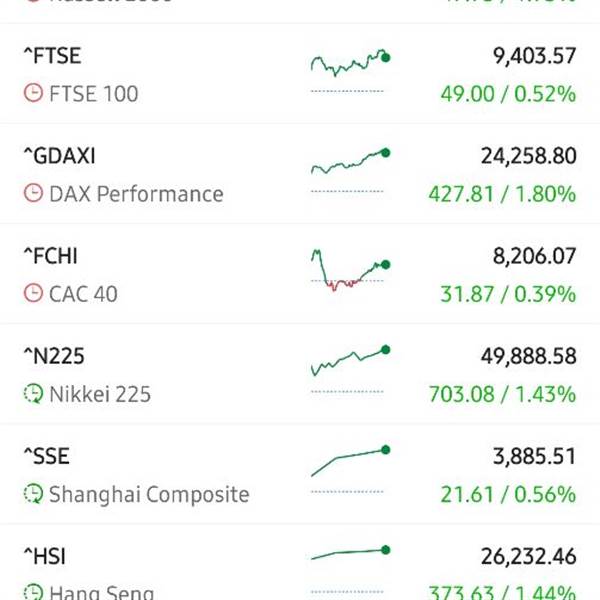Tap the ^HSI mini trend chart
The width and height of the screenshot is (600, 600).
coord(350,554)
